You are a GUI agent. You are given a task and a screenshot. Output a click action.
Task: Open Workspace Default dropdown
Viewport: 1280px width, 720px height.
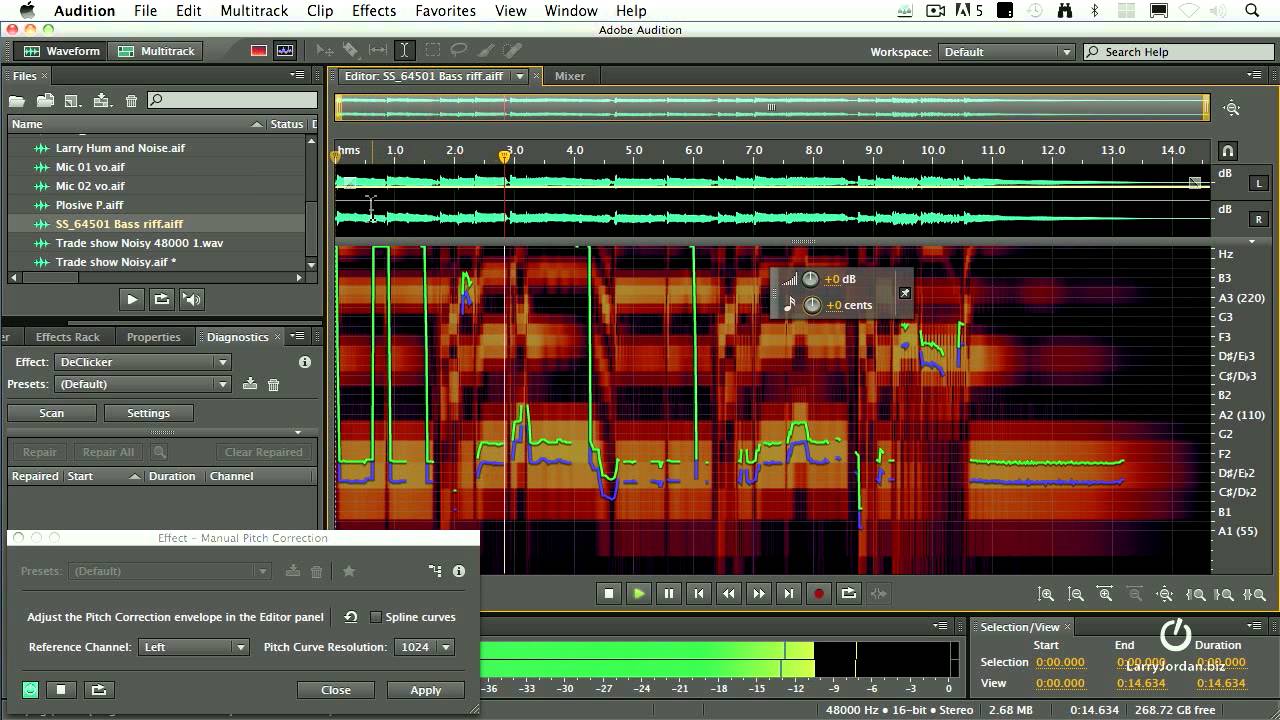coord(1006,52)
